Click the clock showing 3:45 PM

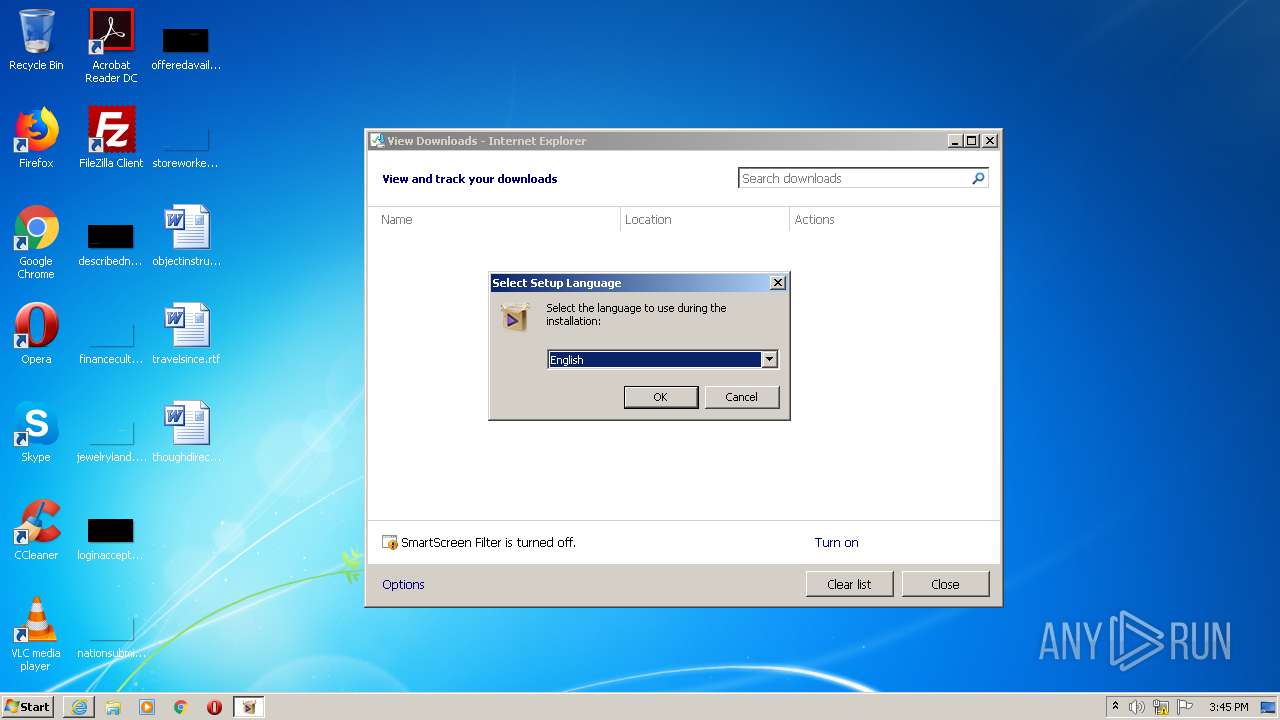1228,707
